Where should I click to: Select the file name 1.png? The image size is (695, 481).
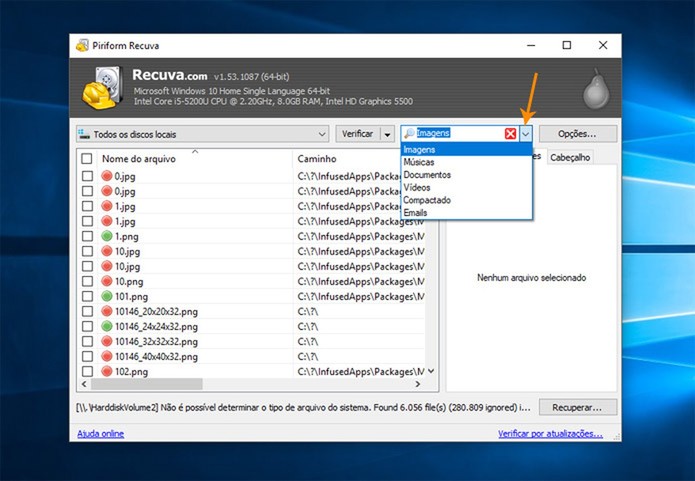pyautogui.click(x=126, y=236)
